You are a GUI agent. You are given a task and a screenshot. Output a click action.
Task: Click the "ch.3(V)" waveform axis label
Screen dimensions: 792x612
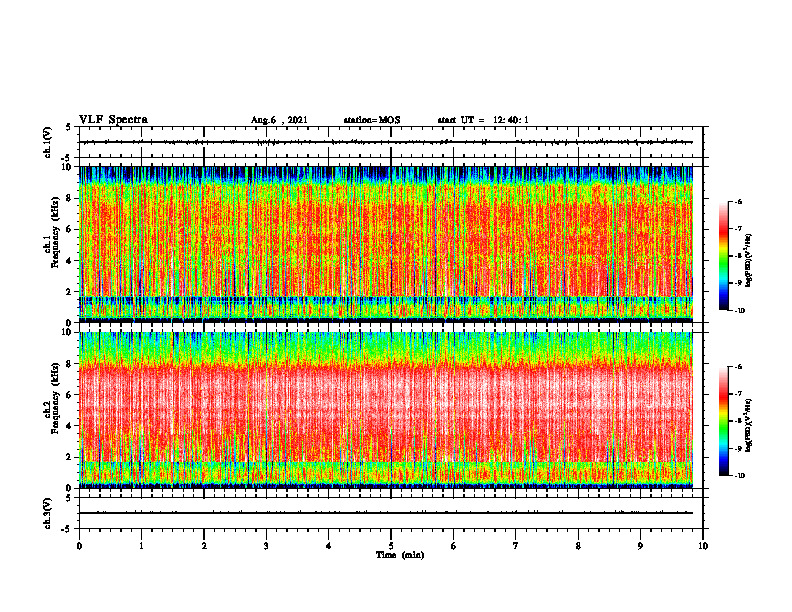(48, 513)
